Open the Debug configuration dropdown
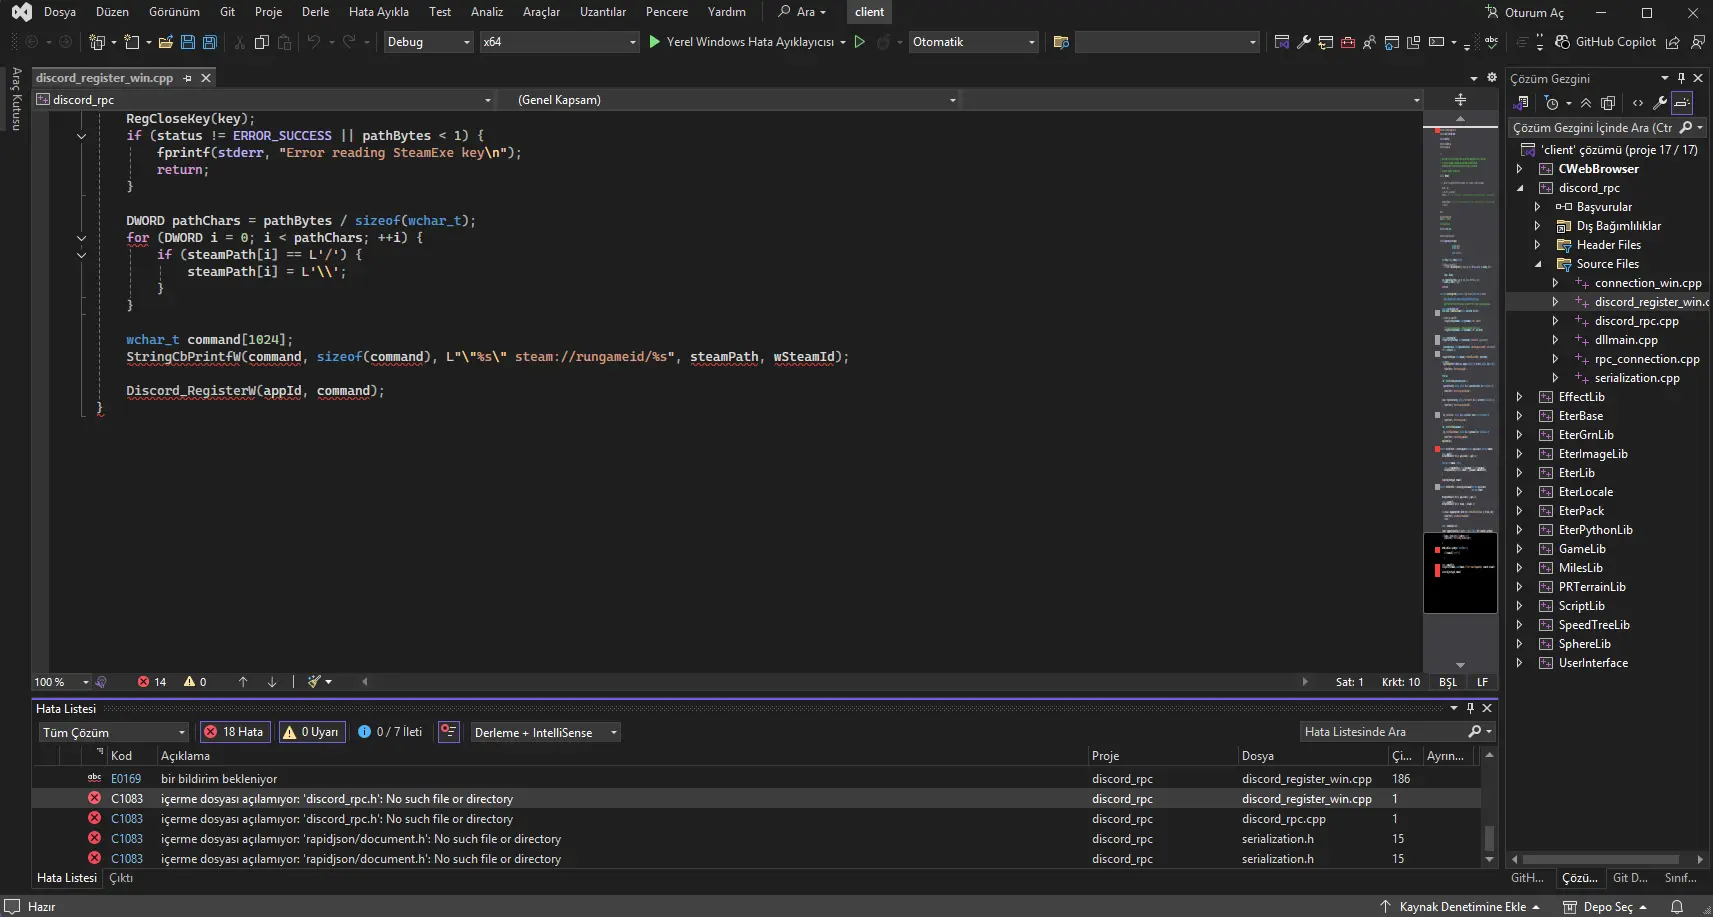1713x917 pixels. click(x=428, y=42)
